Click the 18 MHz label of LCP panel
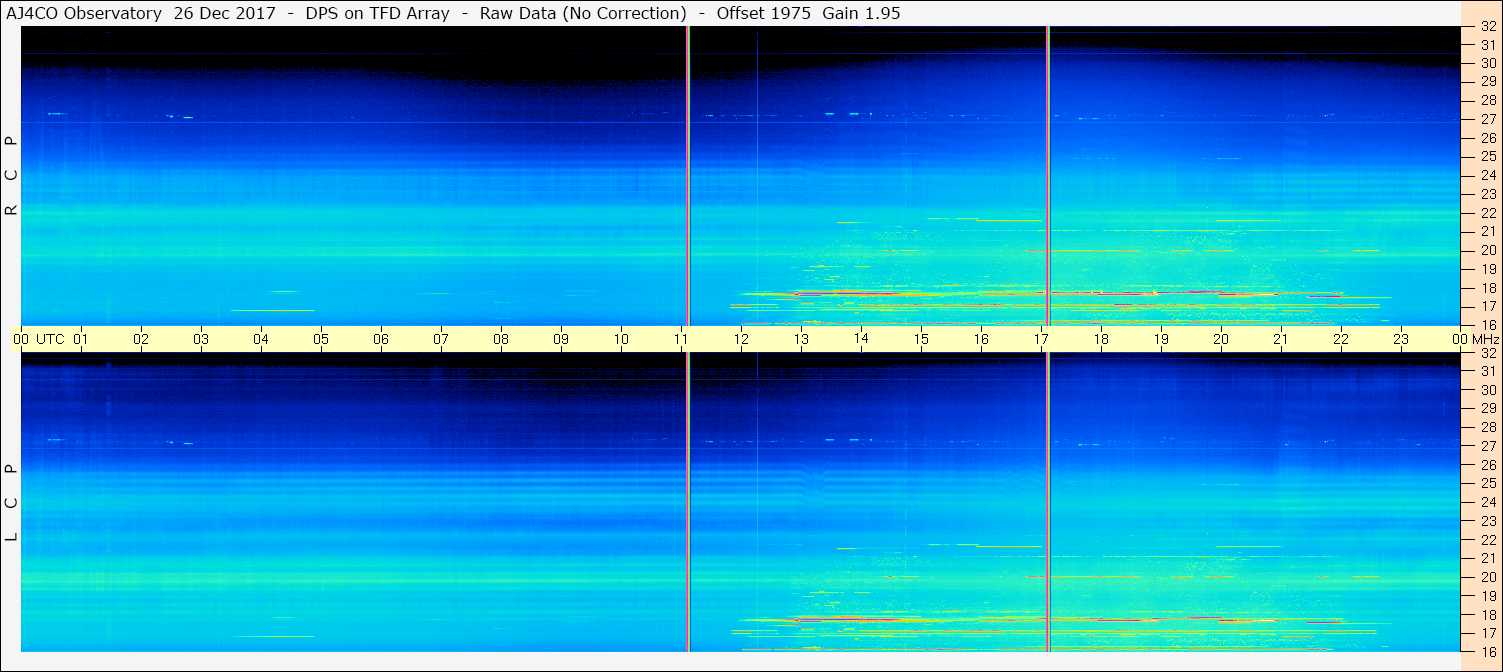This screenshot has height=672, width=1503. coord(1487,615)
